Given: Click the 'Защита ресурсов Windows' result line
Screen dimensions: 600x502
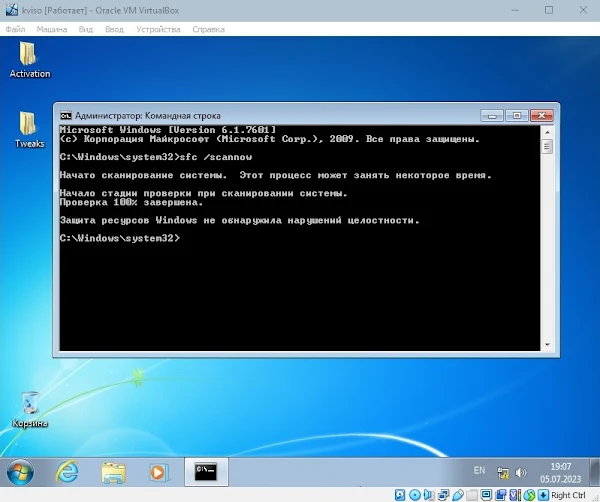Looking at the screenshot, I should click(x=240, y=220).
